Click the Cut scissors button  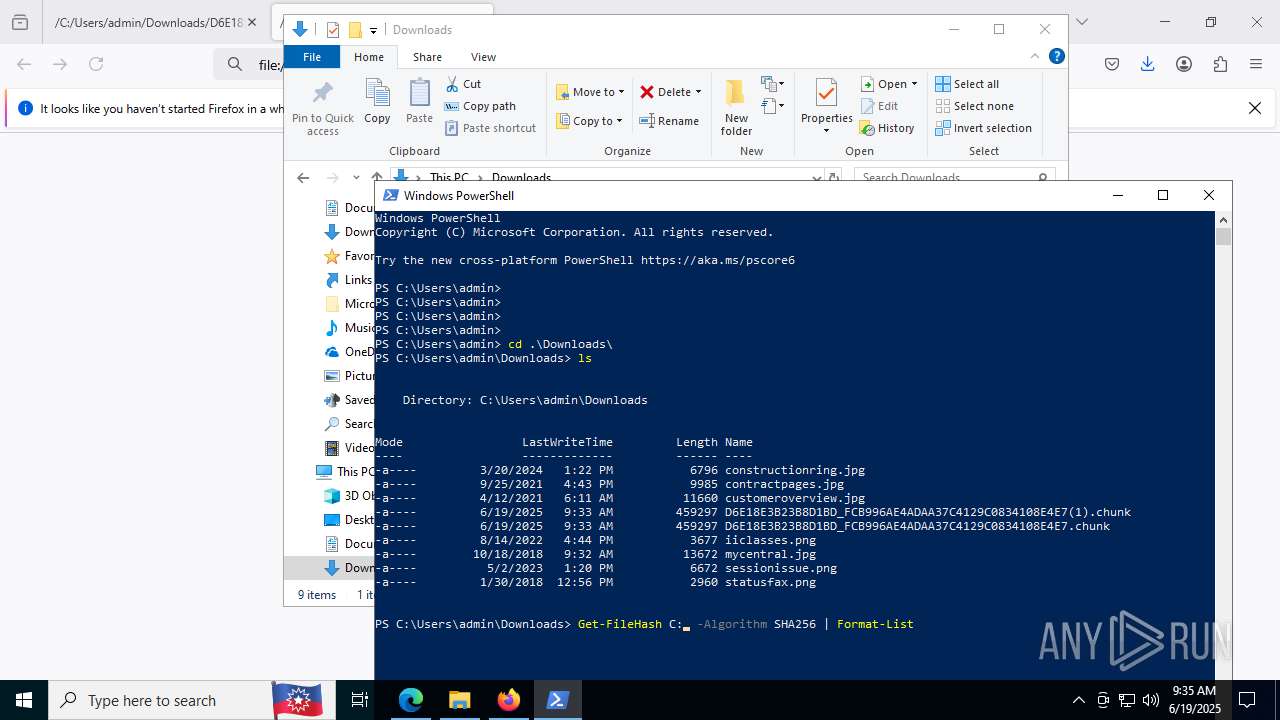click(463, 84)
